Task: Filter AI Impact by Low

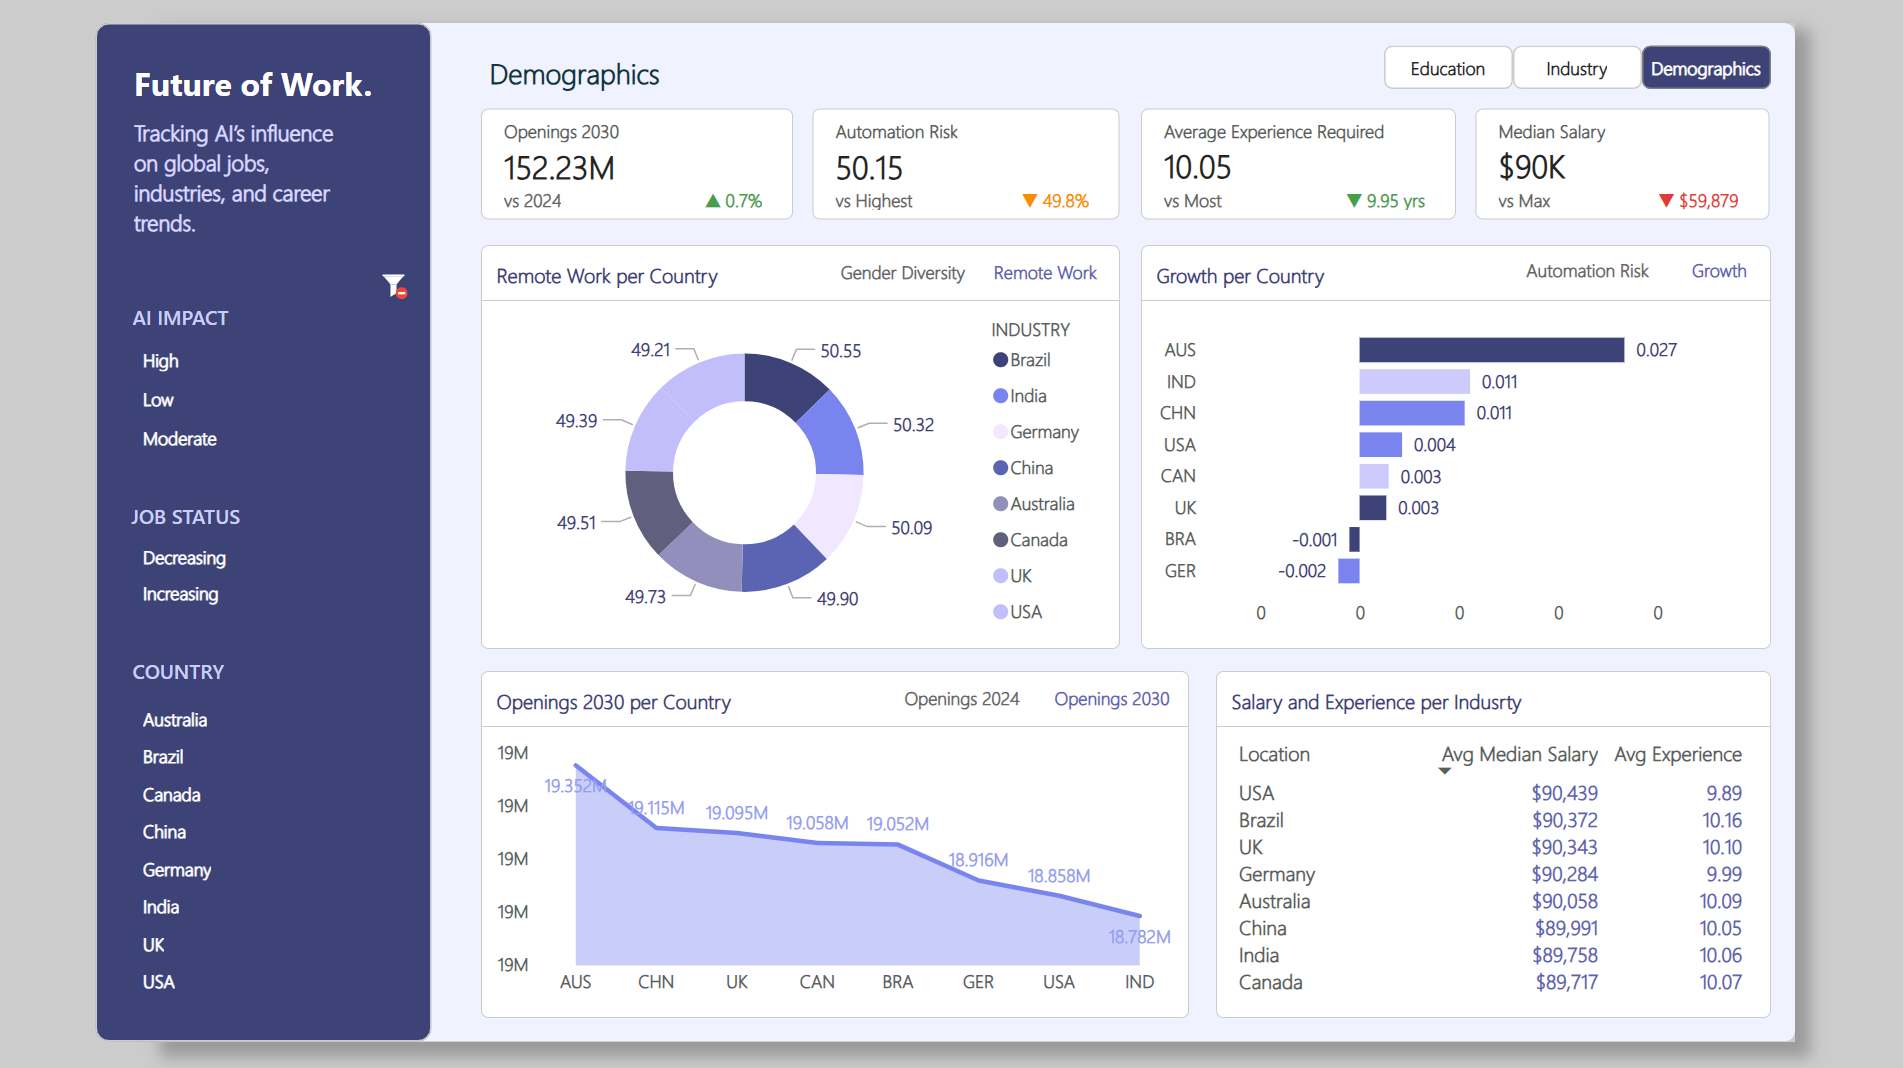Action: [158, 400]
